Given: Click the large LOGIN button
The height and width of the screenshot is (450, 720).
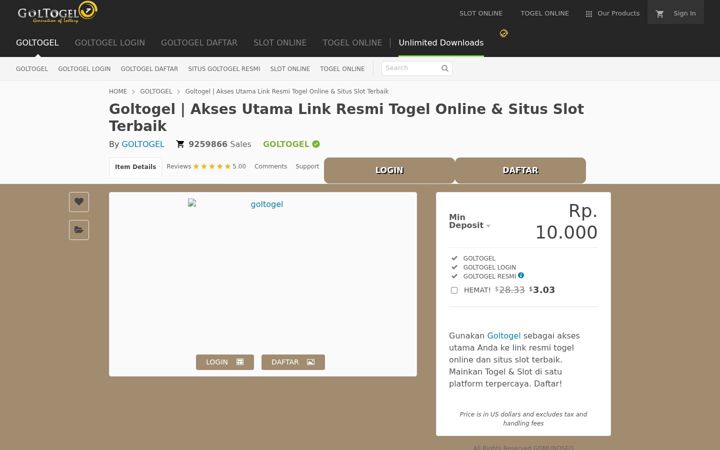Looking at the screenshot, I should coord(389,170).
